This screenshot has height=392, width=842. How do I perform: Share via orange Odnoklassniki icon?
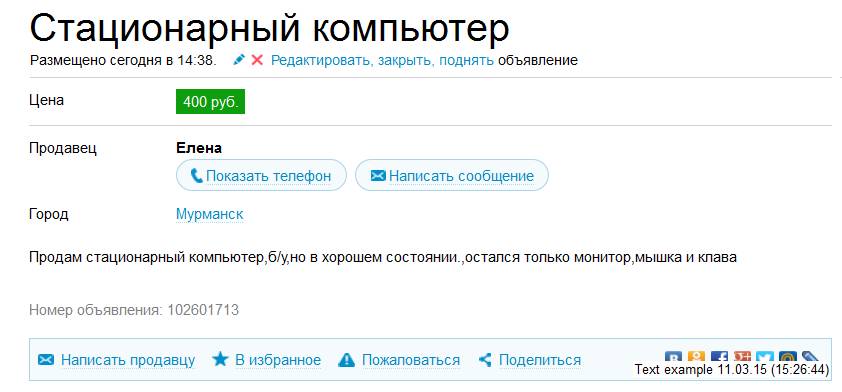click(x=696, y=357)
